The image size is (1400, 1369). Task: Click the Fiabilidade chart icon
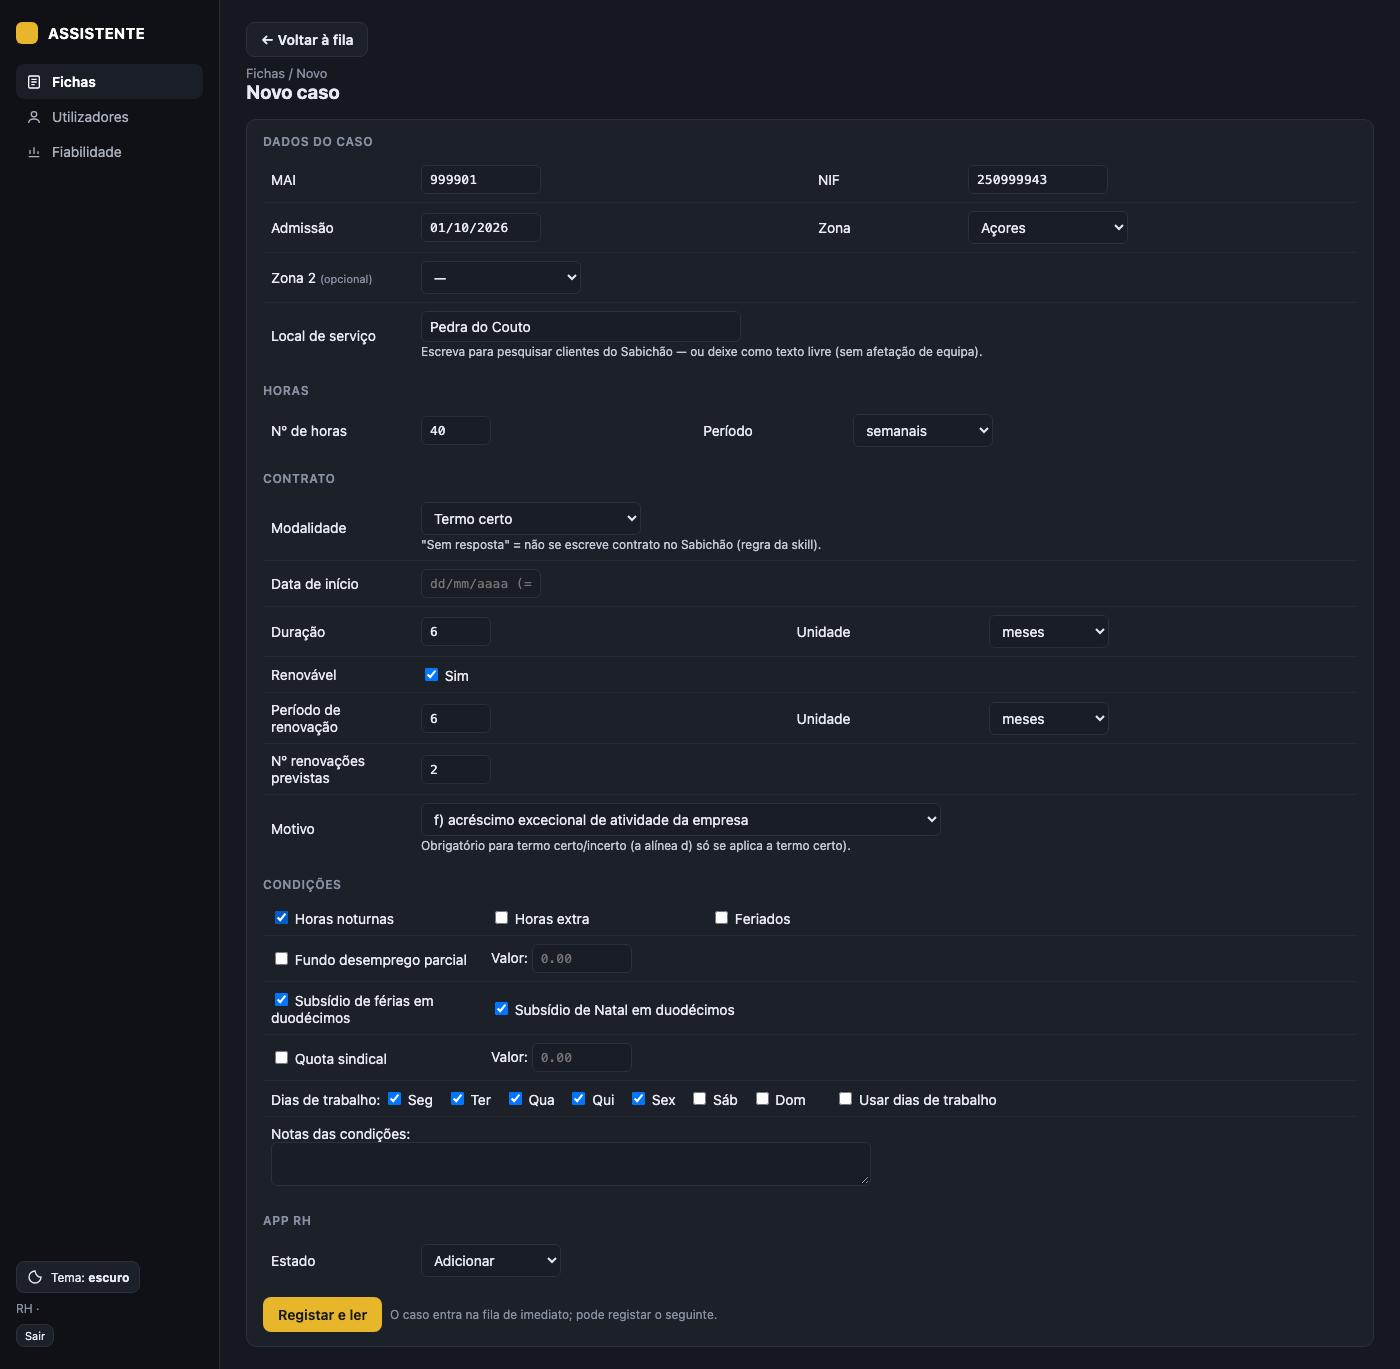(x=34, y=152)
